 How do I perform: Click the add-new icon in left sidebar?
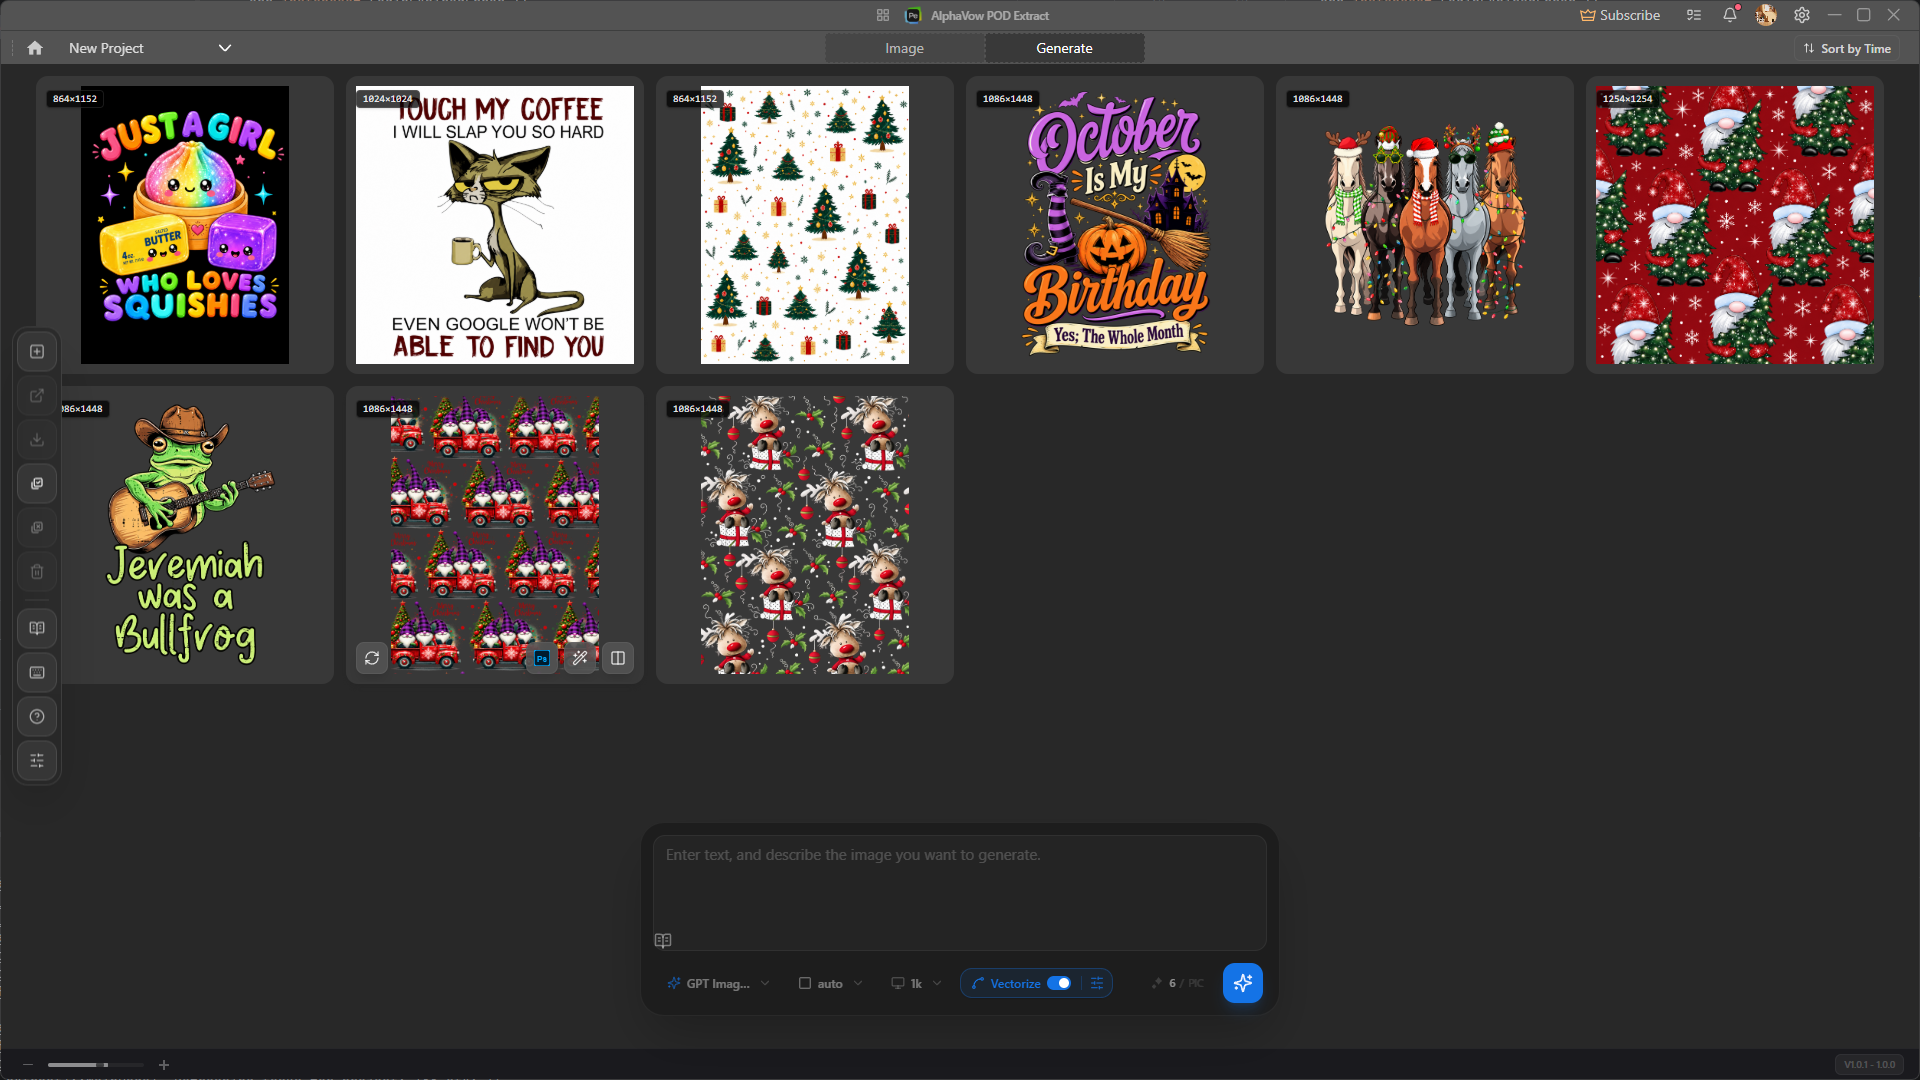click(37, 352)
